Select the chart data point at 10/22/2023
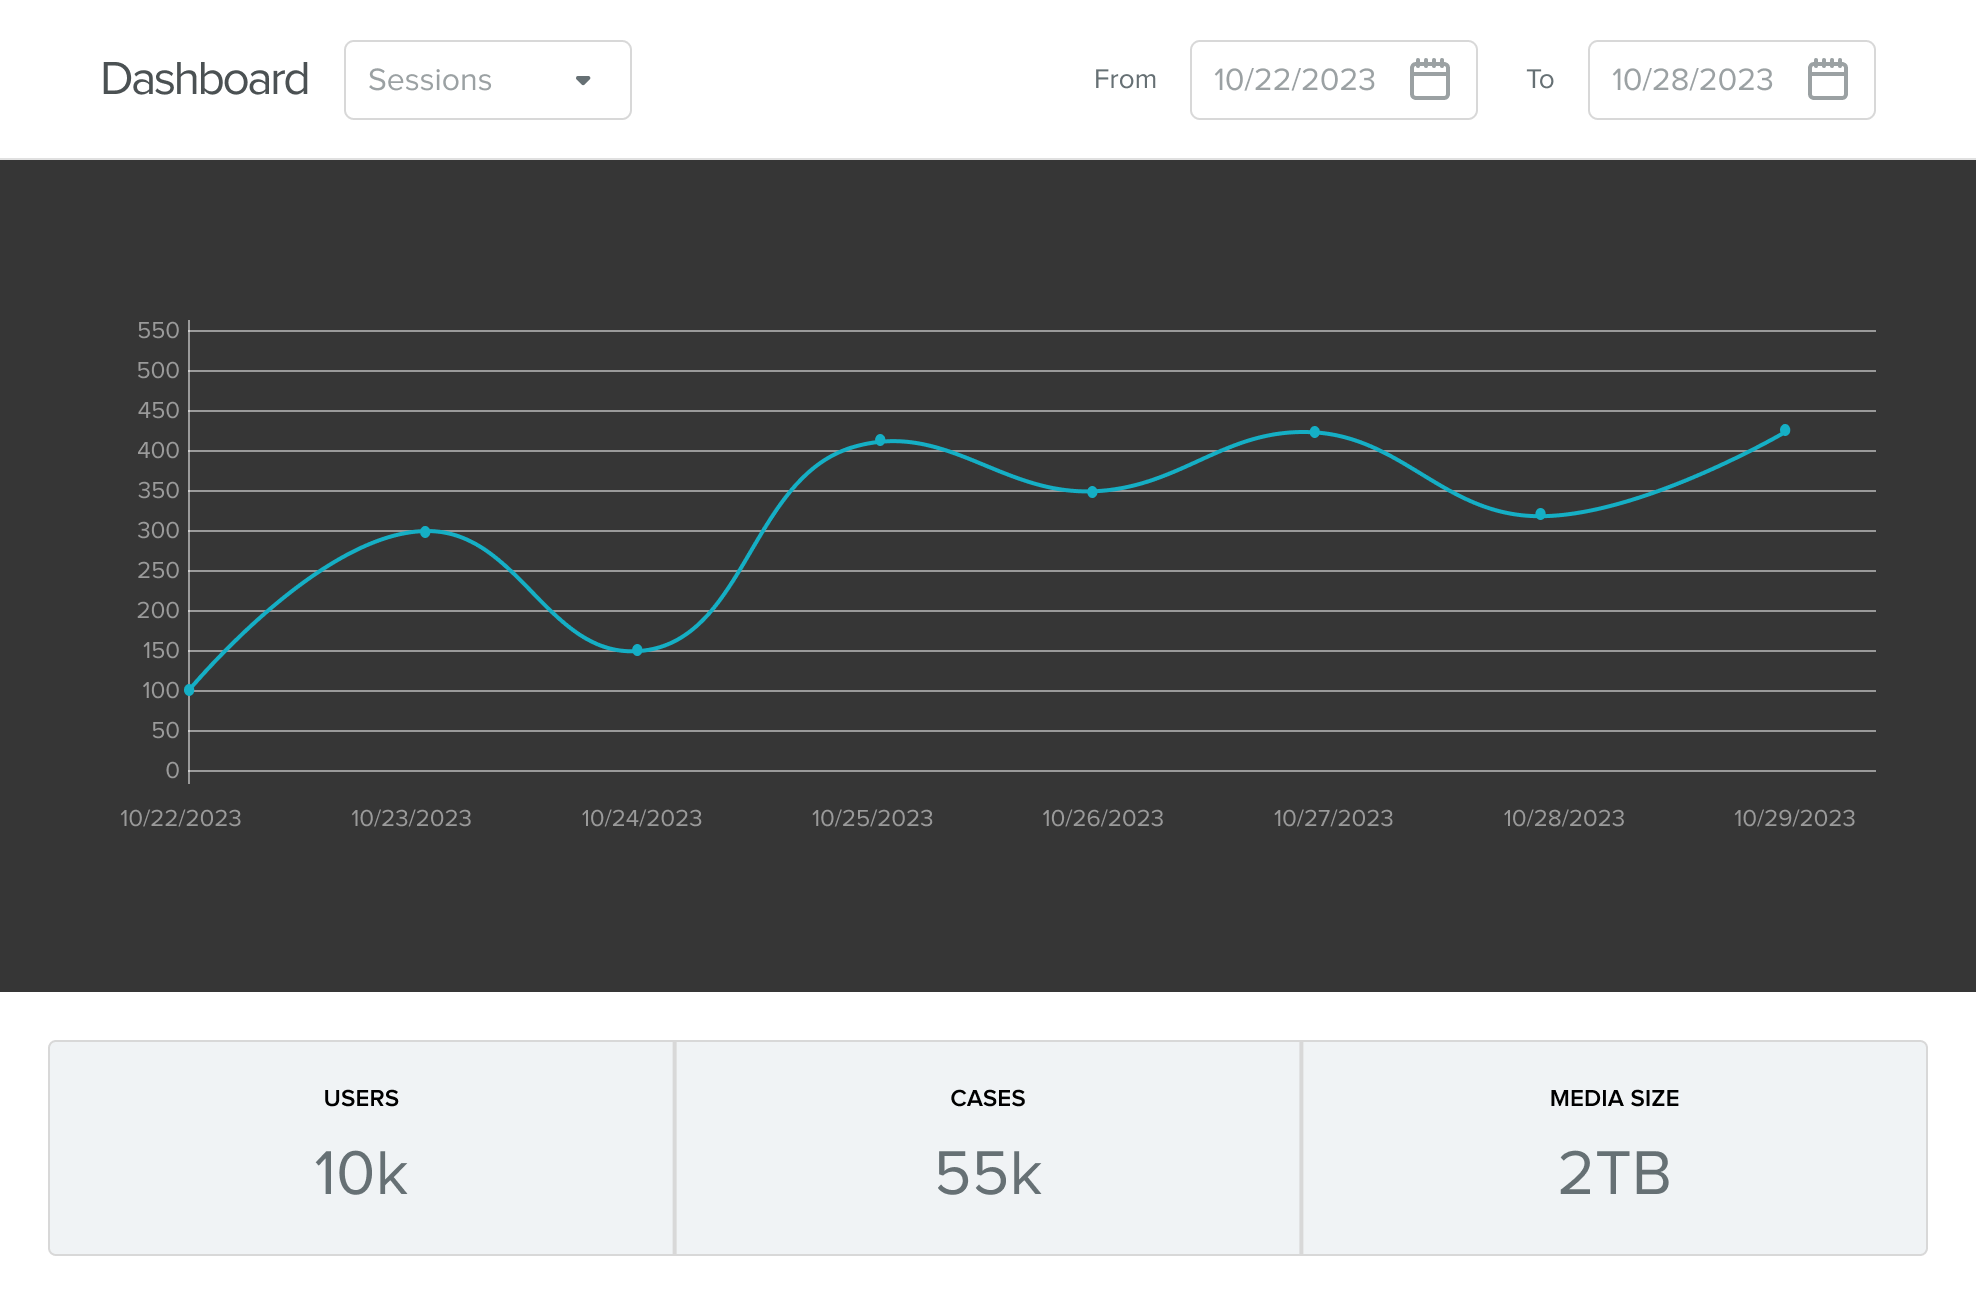Viewport: 1976px width, 1304px height. [189, 690]
